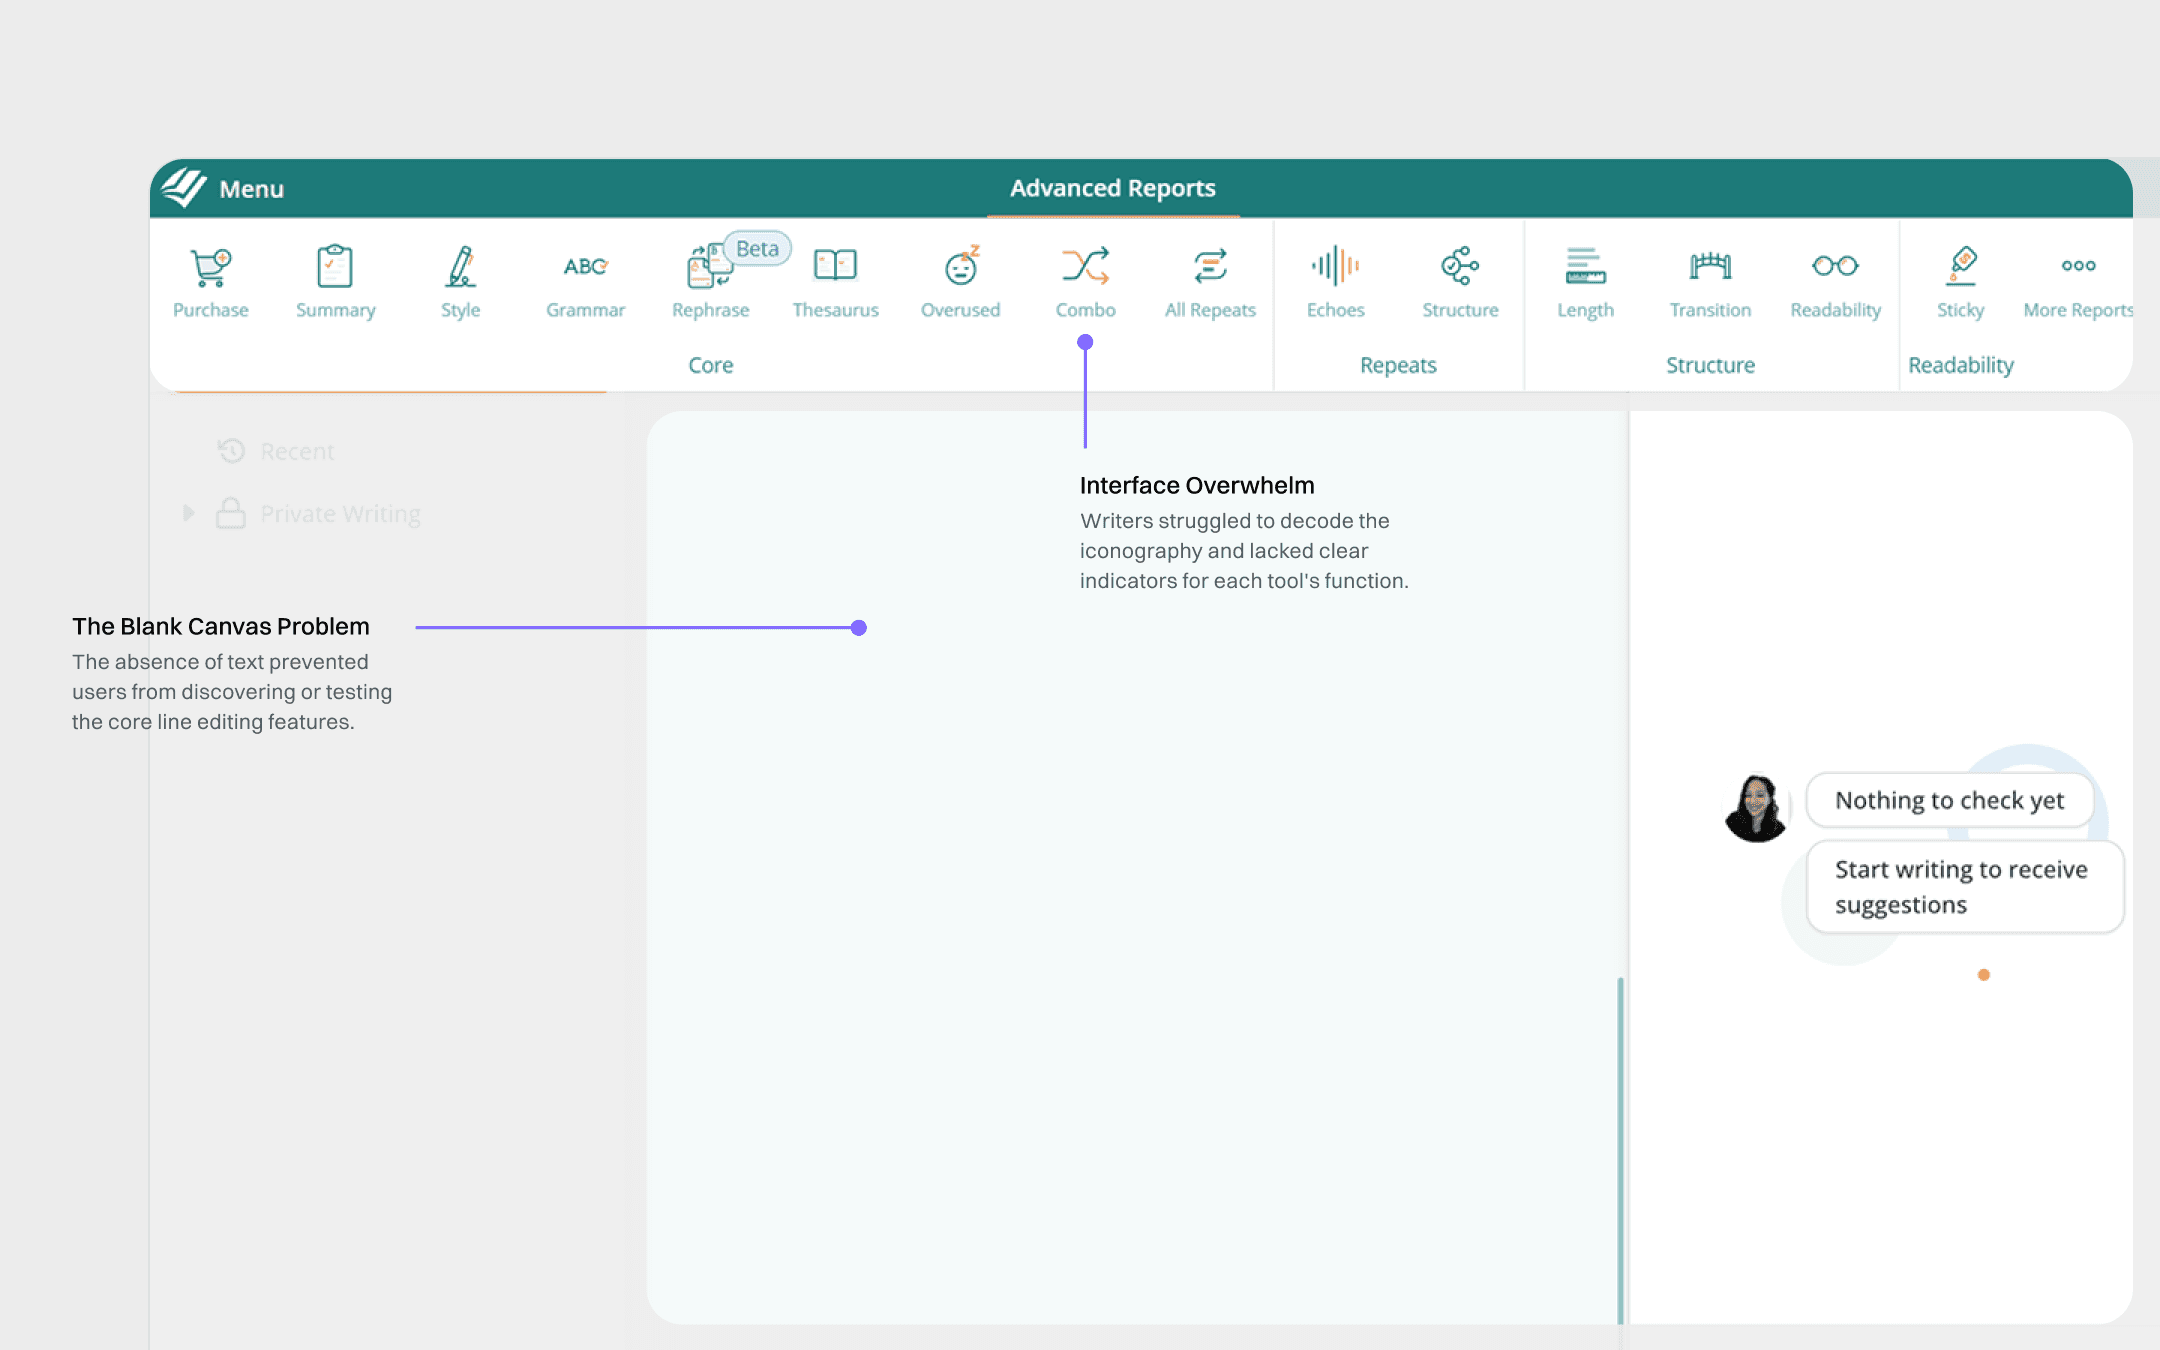Run the Overused words report
Screen dimensions: 2160x1350
tap(960, 281)
